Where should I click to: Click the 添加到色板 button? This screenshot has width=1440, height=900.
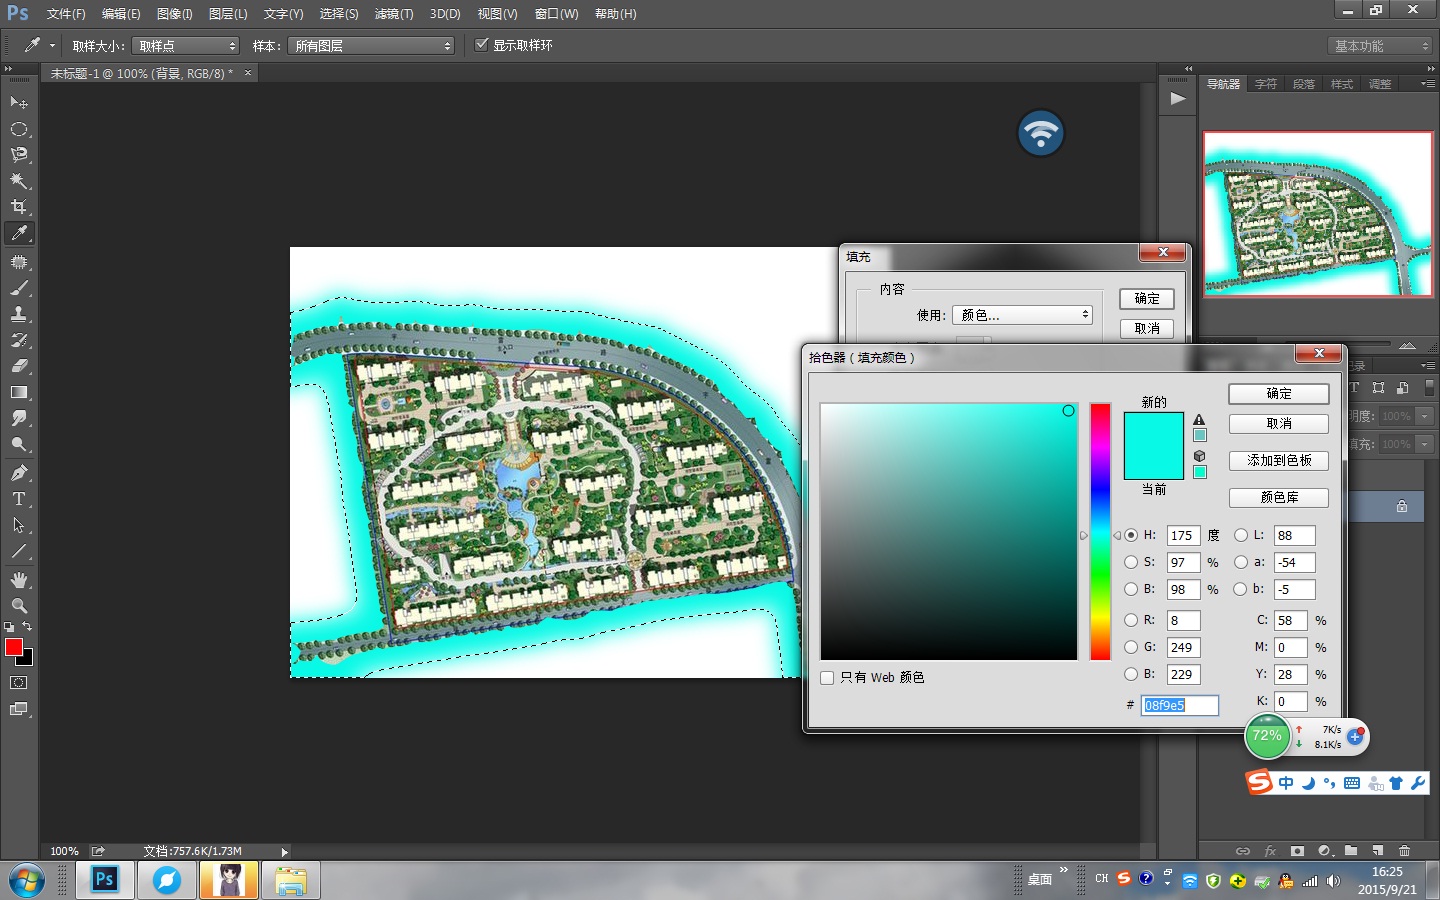click(x=1278, y=461)
